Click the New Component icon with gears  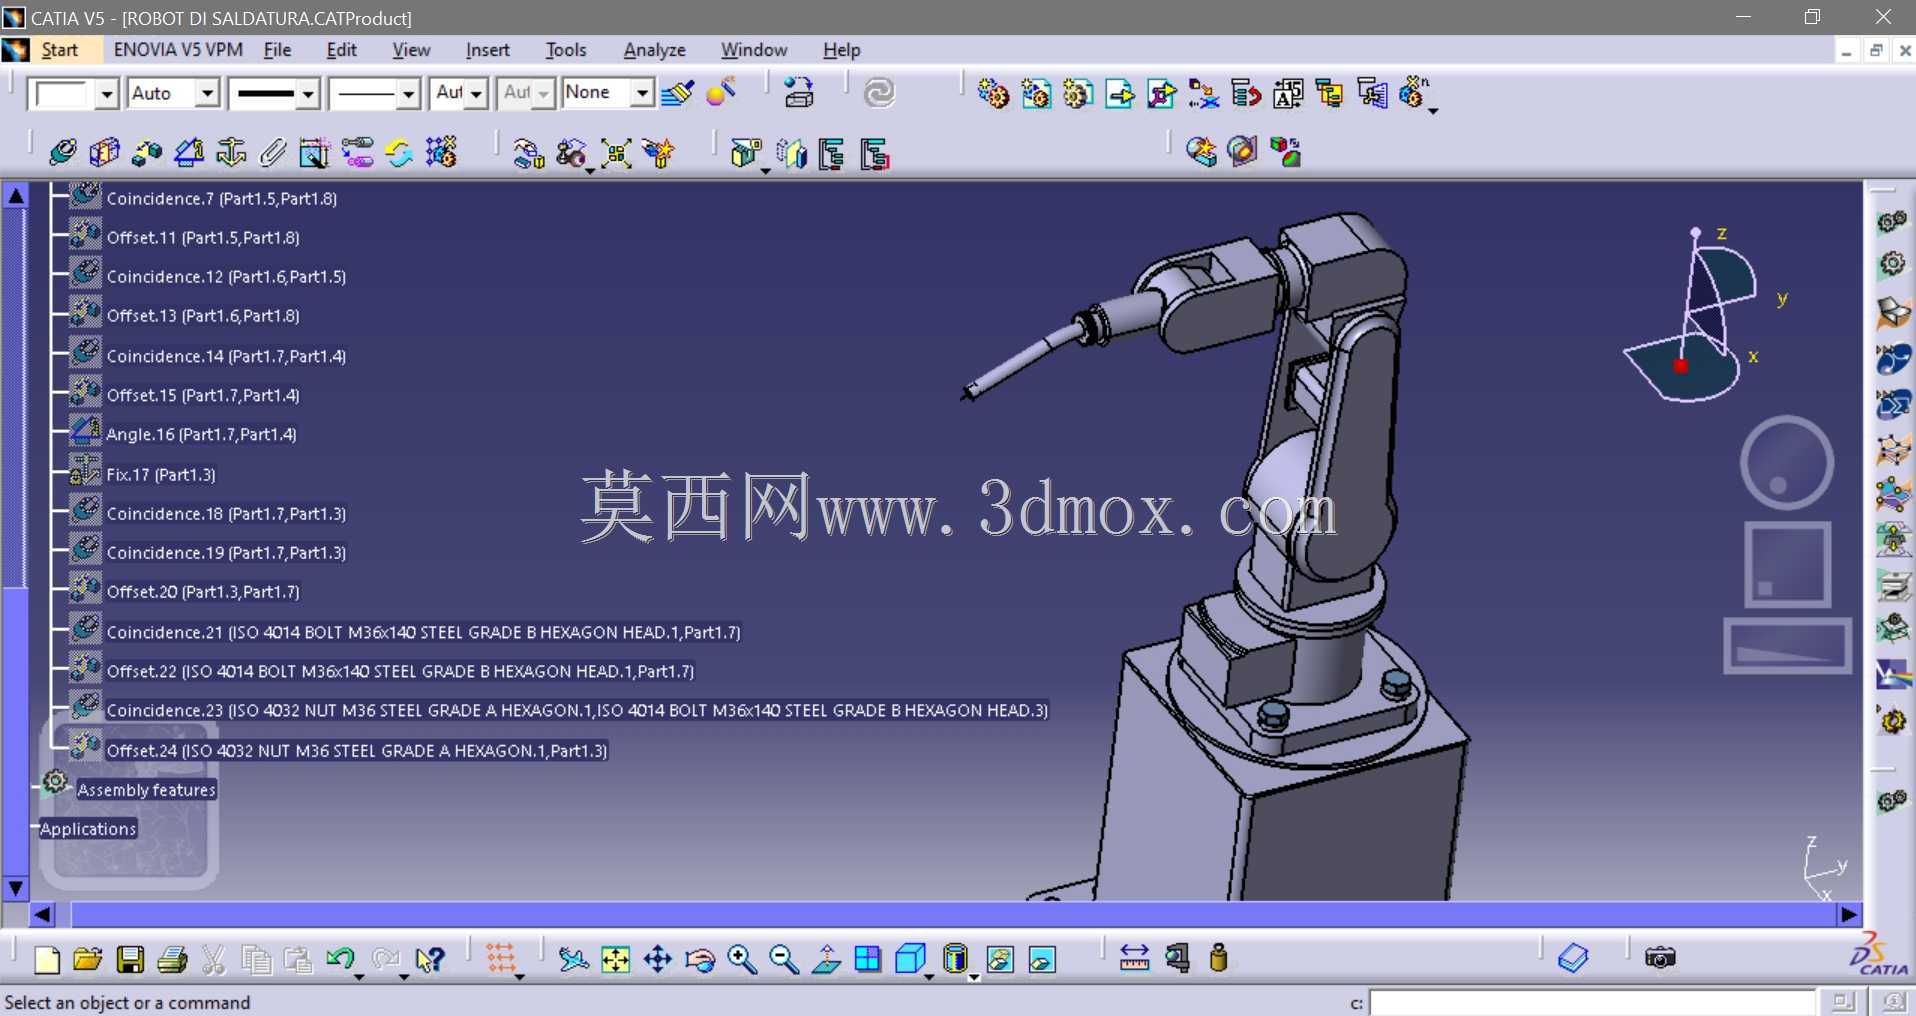[992, 93]
